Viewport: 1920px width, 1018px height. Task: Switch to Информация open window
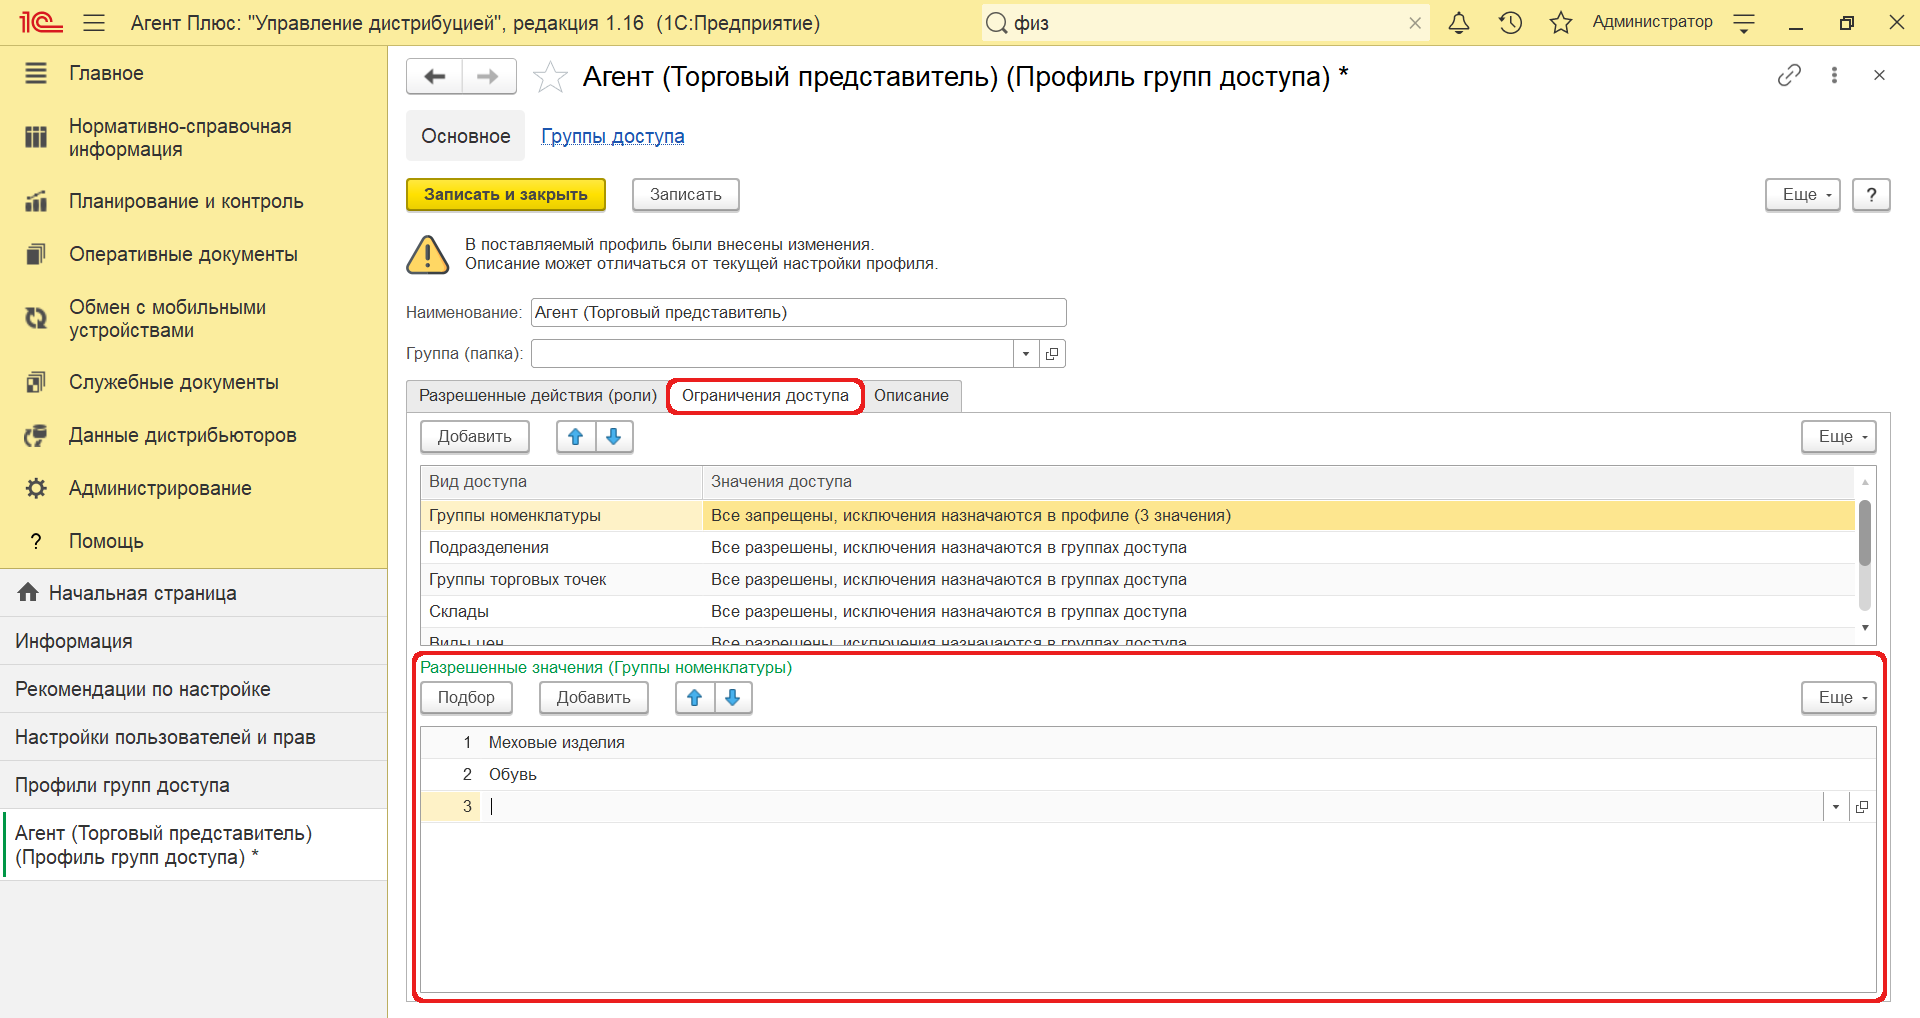193,641
